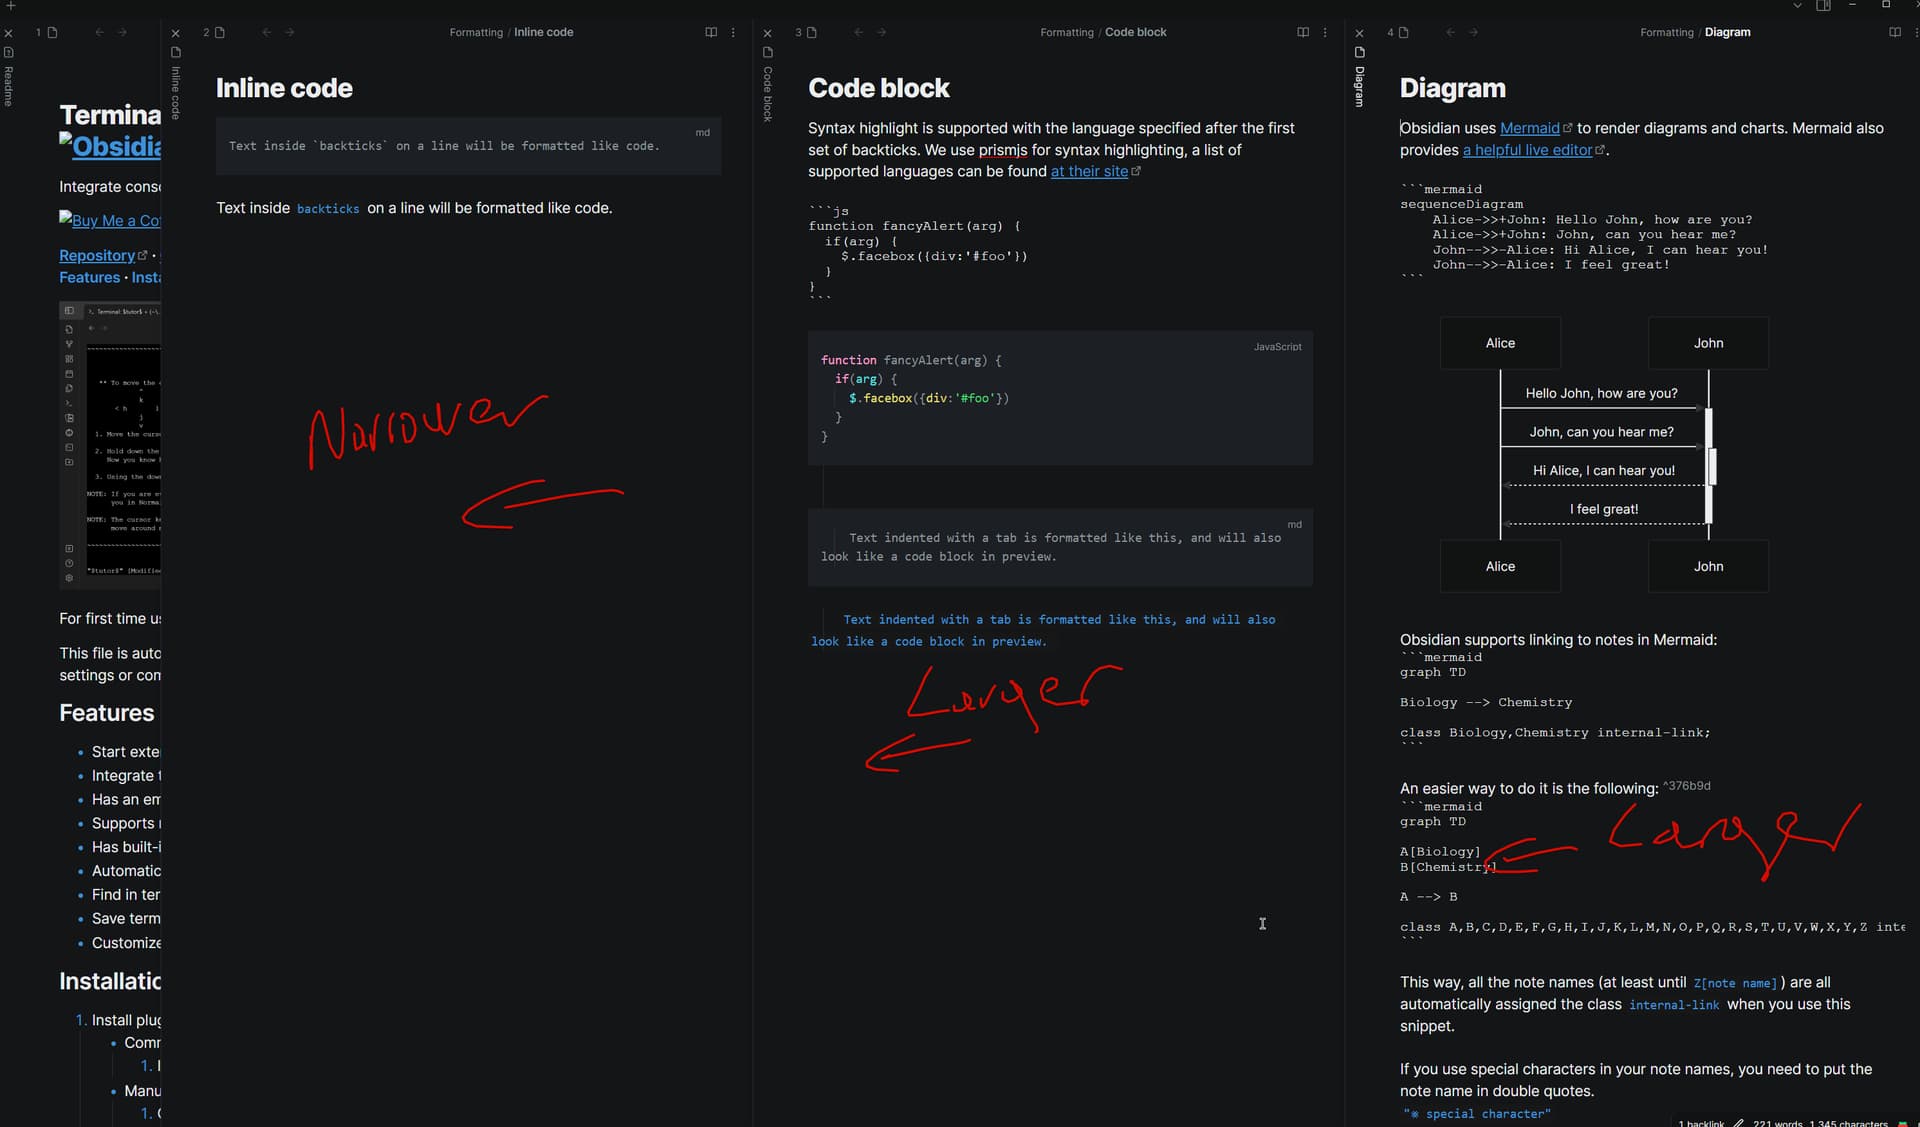Open the tab list dropdown chevron
Screen dimensions: 1920x1127
(1797, 5)
